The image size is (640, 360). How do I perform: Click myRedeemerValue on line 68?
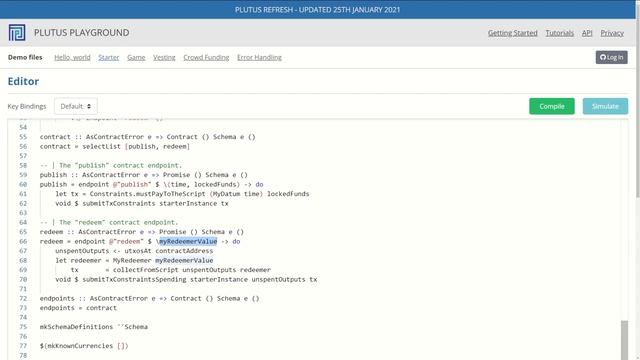(x=184, y=260)
